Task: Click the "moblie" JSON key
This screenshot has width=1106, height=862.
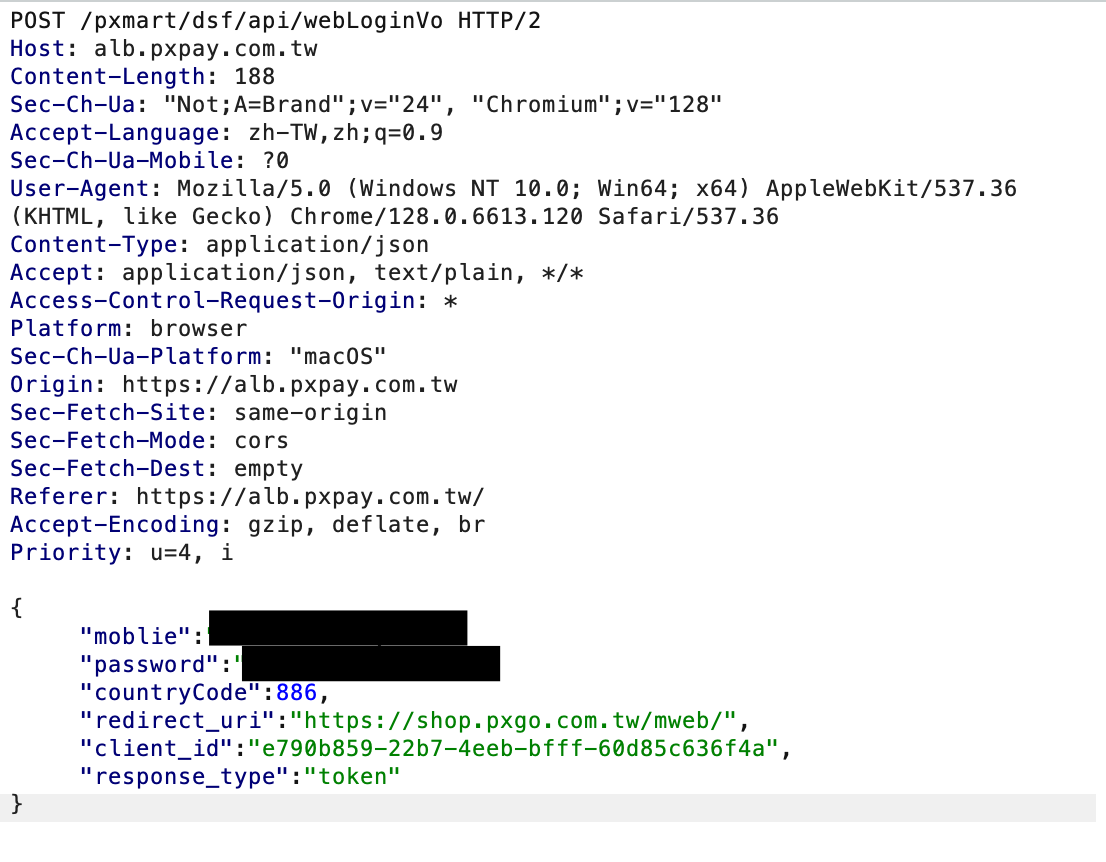Action: [x=135, y=636]
